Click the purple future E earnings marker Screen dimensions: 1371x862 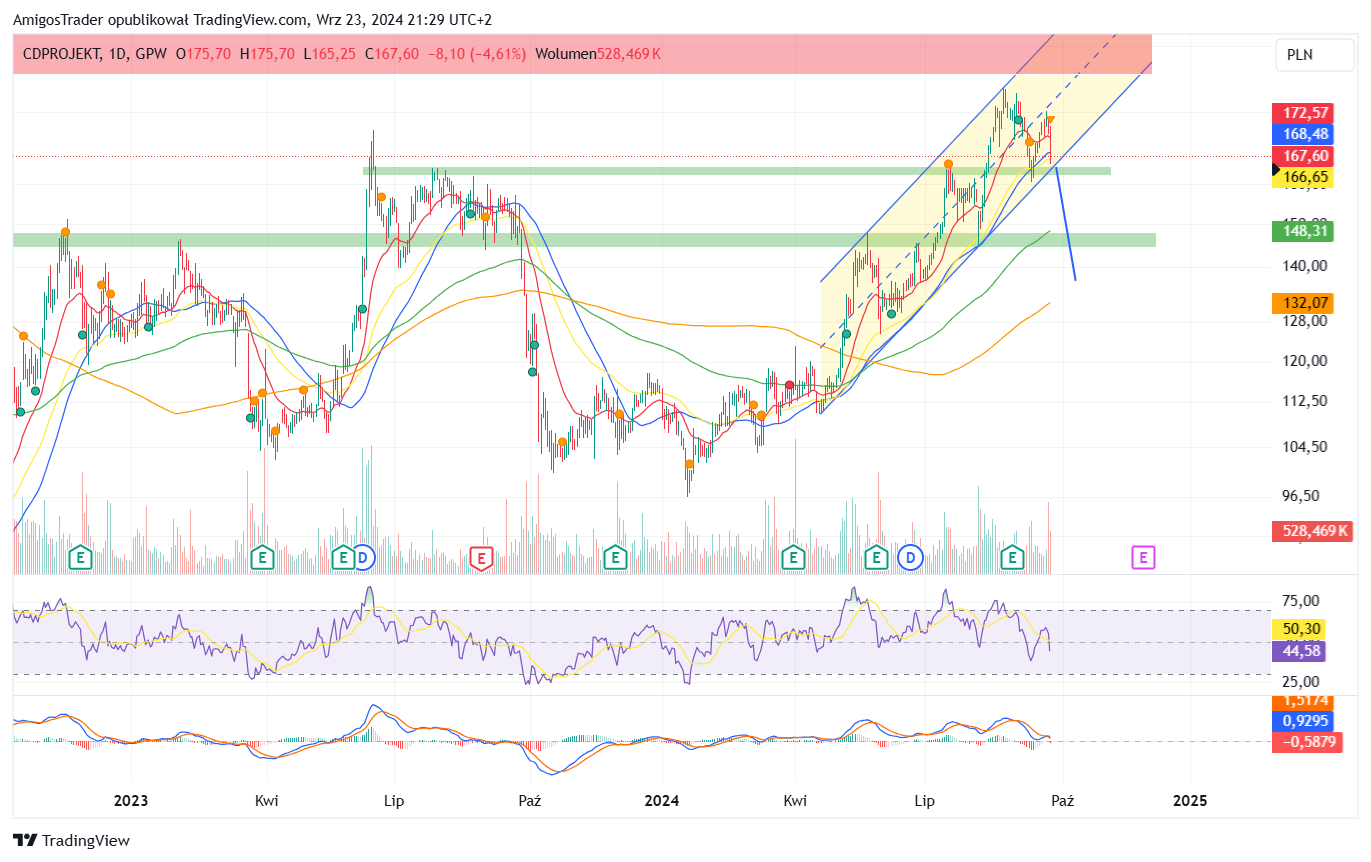coord(1144,558)
